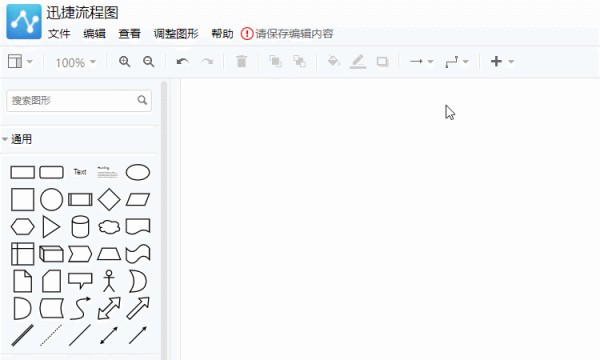600x360 pixels.
Task: Select the diamond shape
Action: point(109,200)
